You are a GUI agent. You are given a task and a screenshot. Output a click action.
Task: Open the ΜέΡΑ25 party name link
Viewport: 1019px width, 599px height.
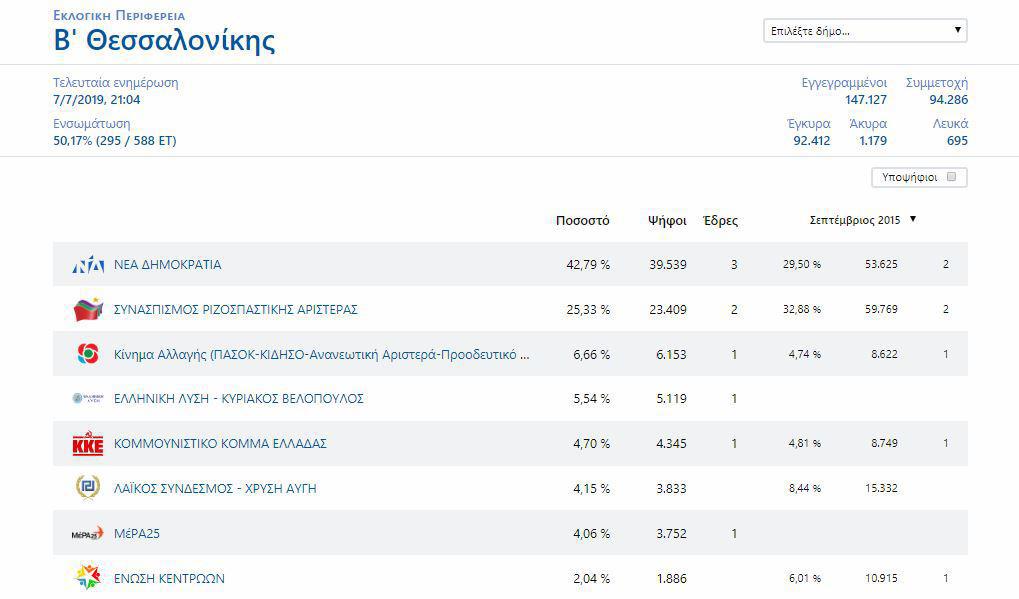[137, 534]
